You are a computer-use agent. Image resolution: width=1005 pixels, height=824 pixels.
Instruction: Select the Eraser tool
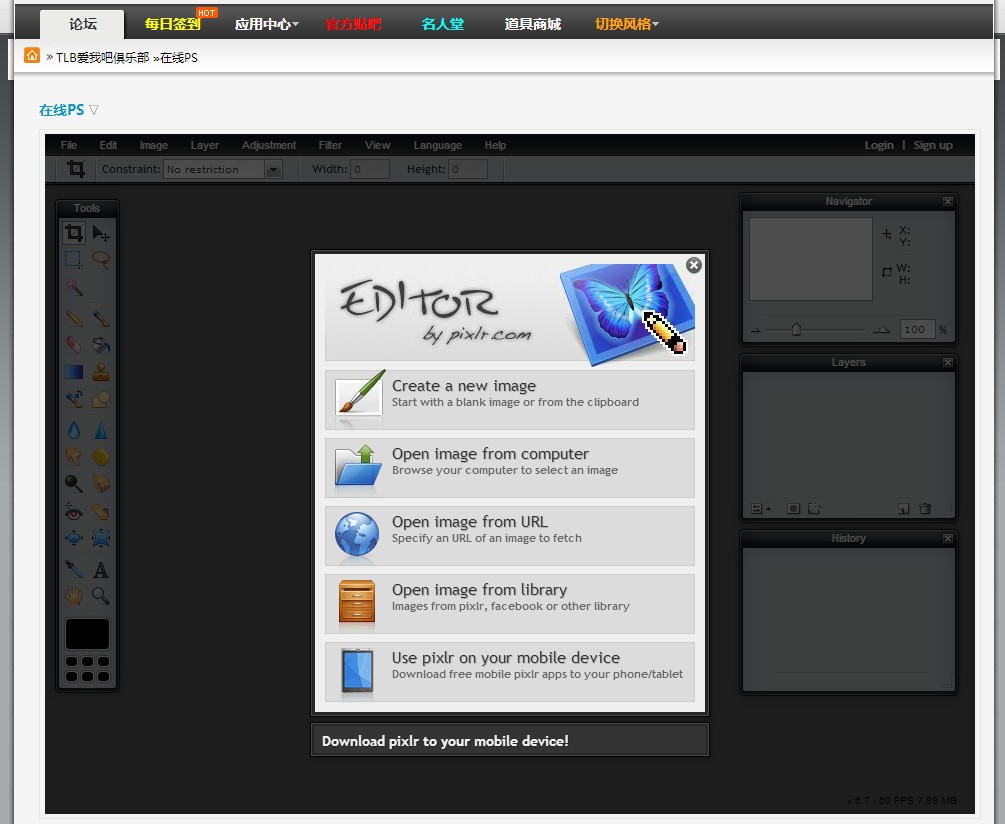(74, 345)
